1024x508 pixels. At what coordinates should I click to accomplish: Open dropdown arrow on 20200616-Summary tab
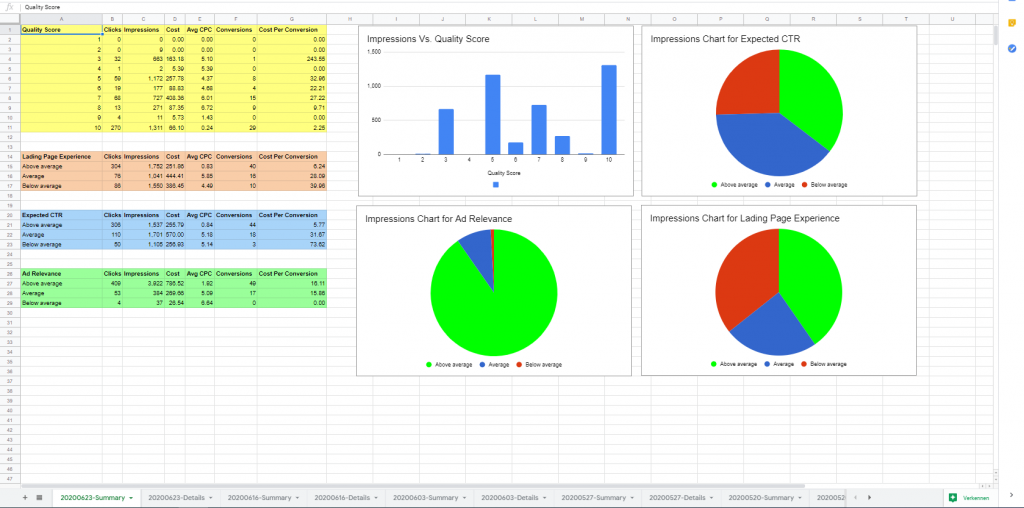[299, 497]
